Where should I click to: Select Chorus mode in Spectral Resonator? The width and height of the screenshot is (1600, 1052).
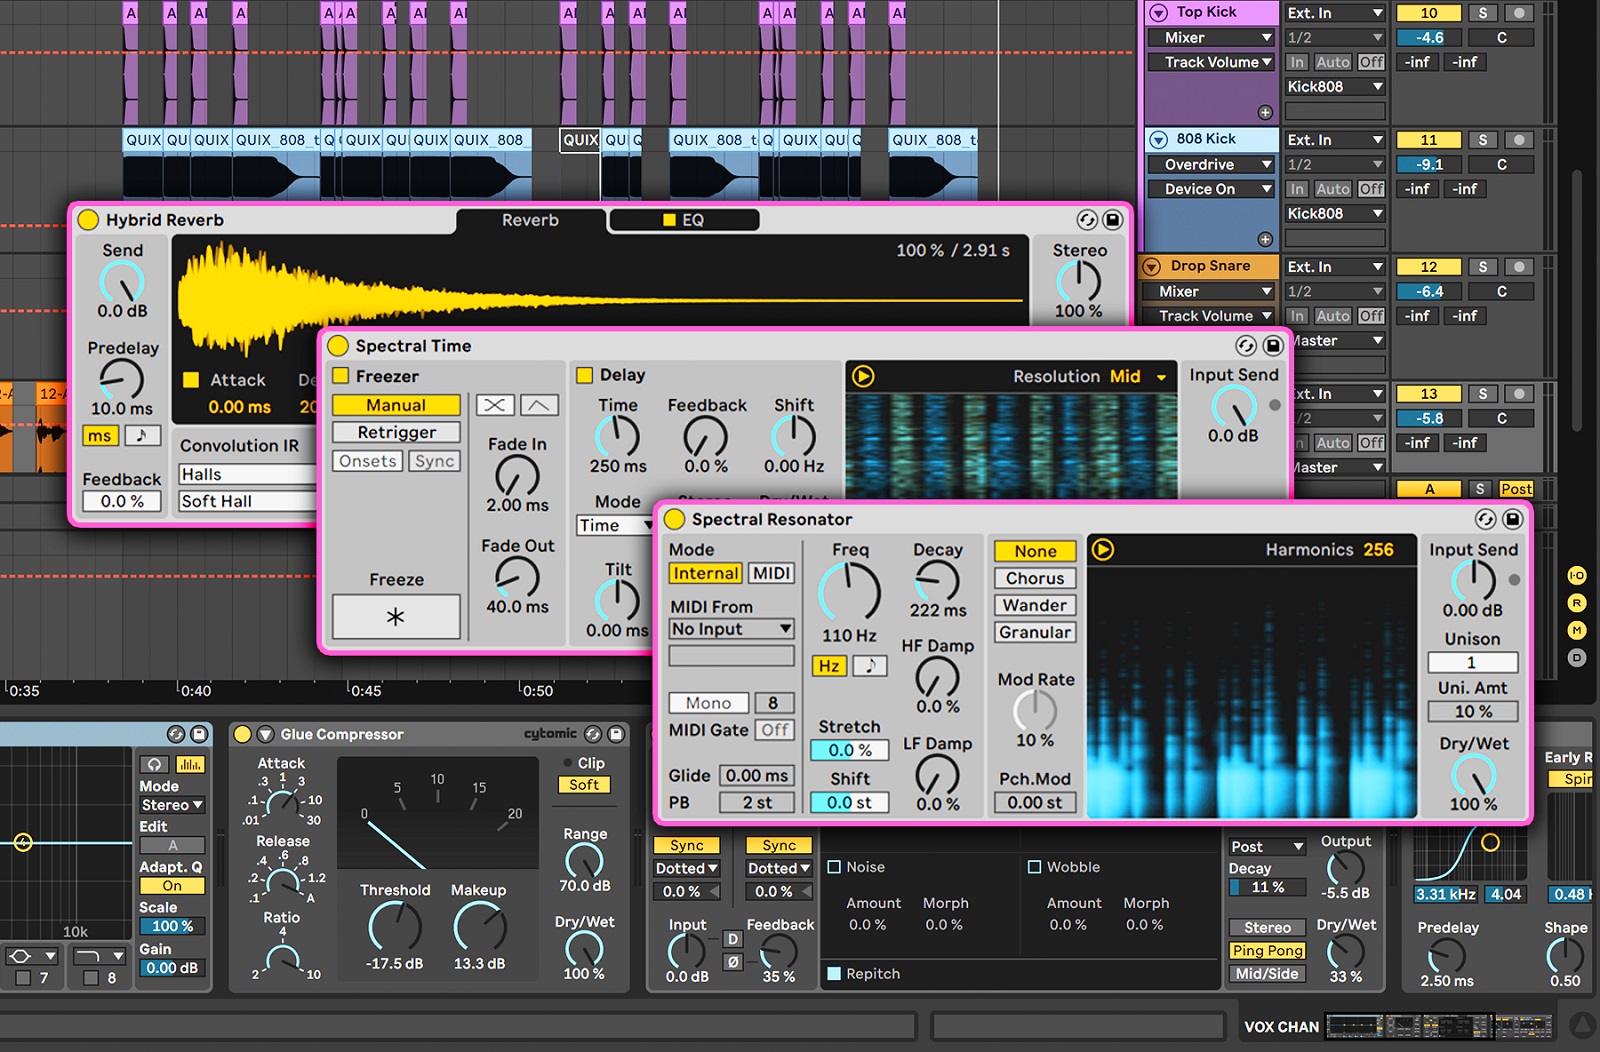coord(1034,578)
